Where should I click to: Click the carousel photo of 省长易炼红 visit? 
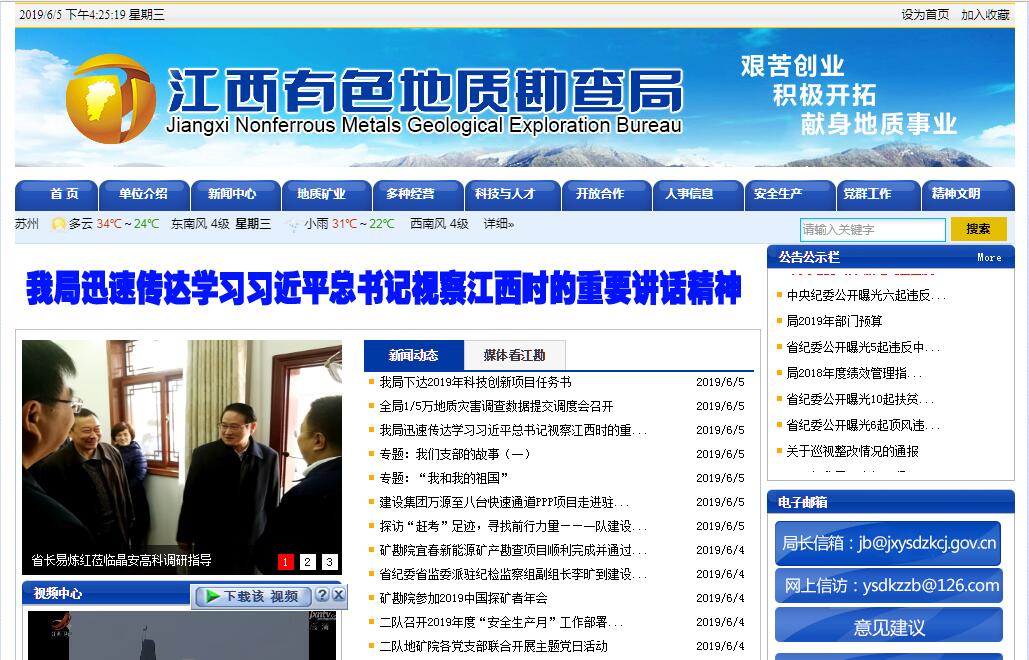tap(182, 457)
